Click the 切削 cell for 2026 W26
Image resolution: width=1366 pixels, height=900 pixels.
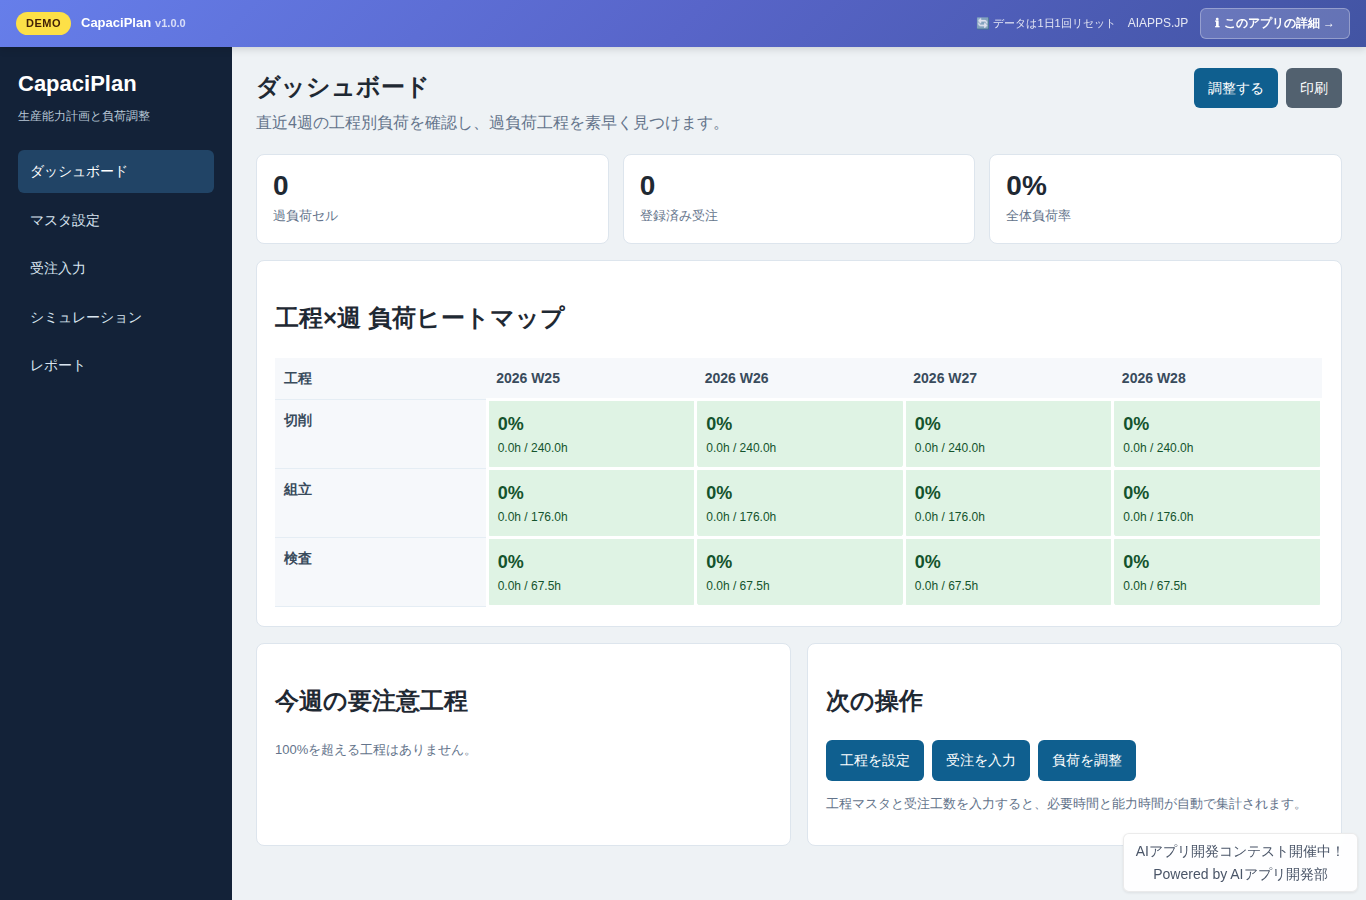pyautogui.click(x=800, y=434)
